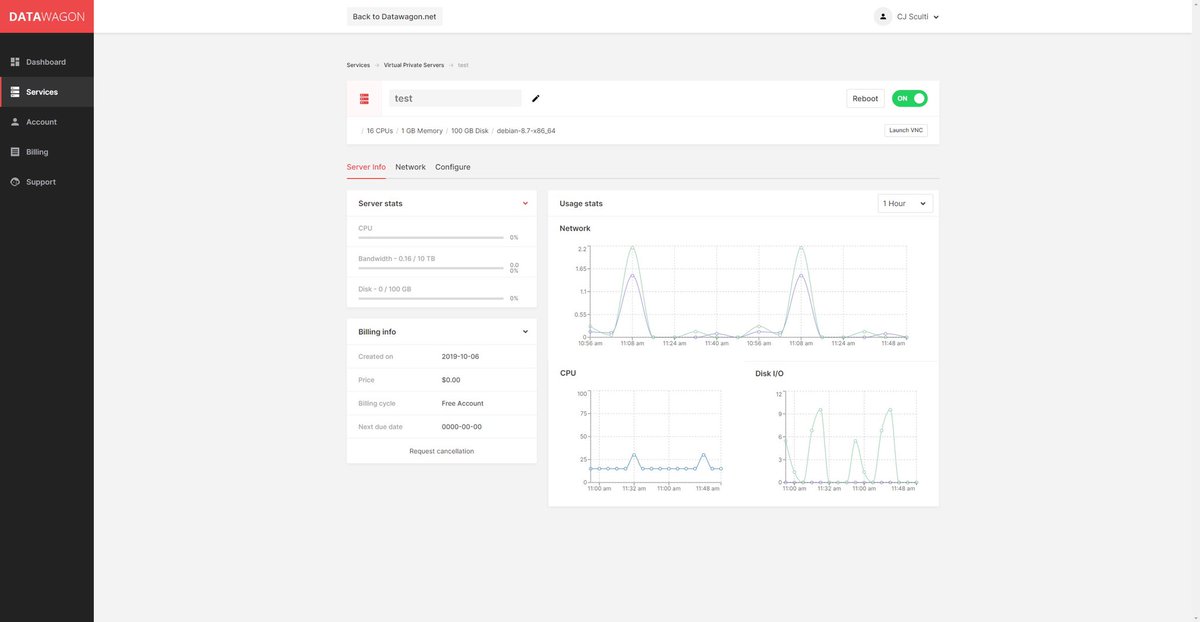Click the red server icon beside test
This screenshot has width=1200, height=622.
click(x=364, y=99)
